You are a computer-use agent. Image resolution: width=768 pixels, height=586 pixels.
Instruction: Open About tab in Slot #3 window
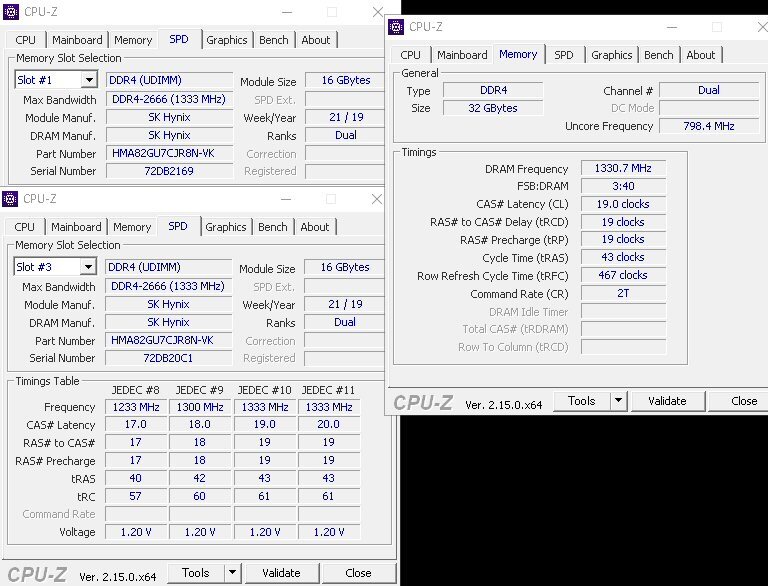pyautogui.click(x=315, y=227)
